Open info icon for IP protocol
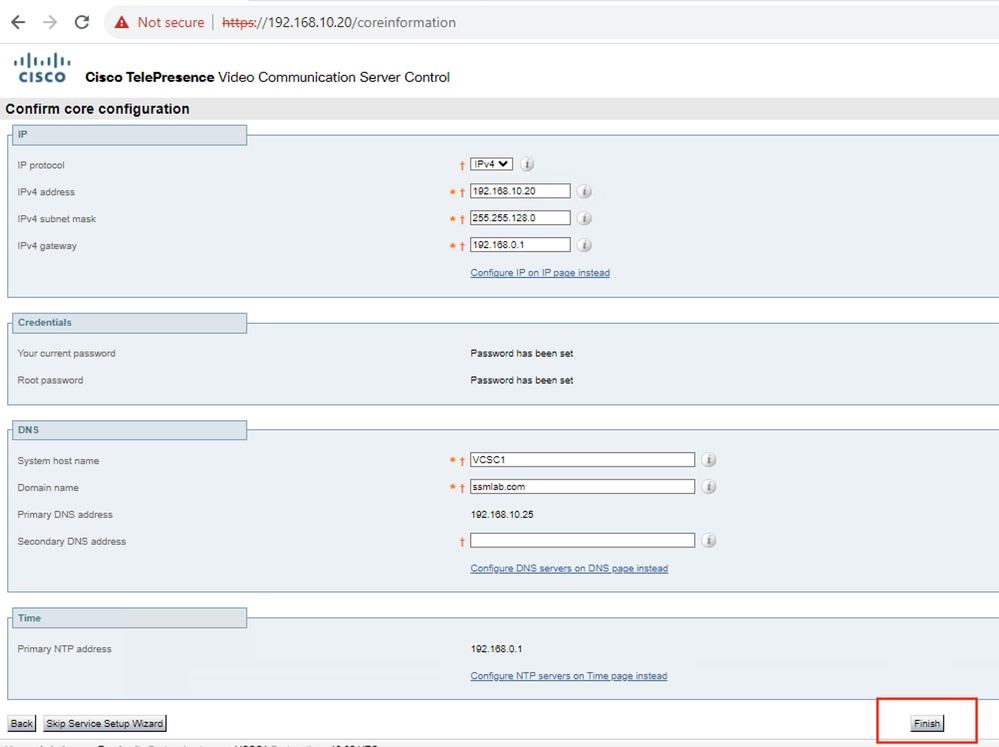This screenshot has width=999, height=747. coord(527,164)
